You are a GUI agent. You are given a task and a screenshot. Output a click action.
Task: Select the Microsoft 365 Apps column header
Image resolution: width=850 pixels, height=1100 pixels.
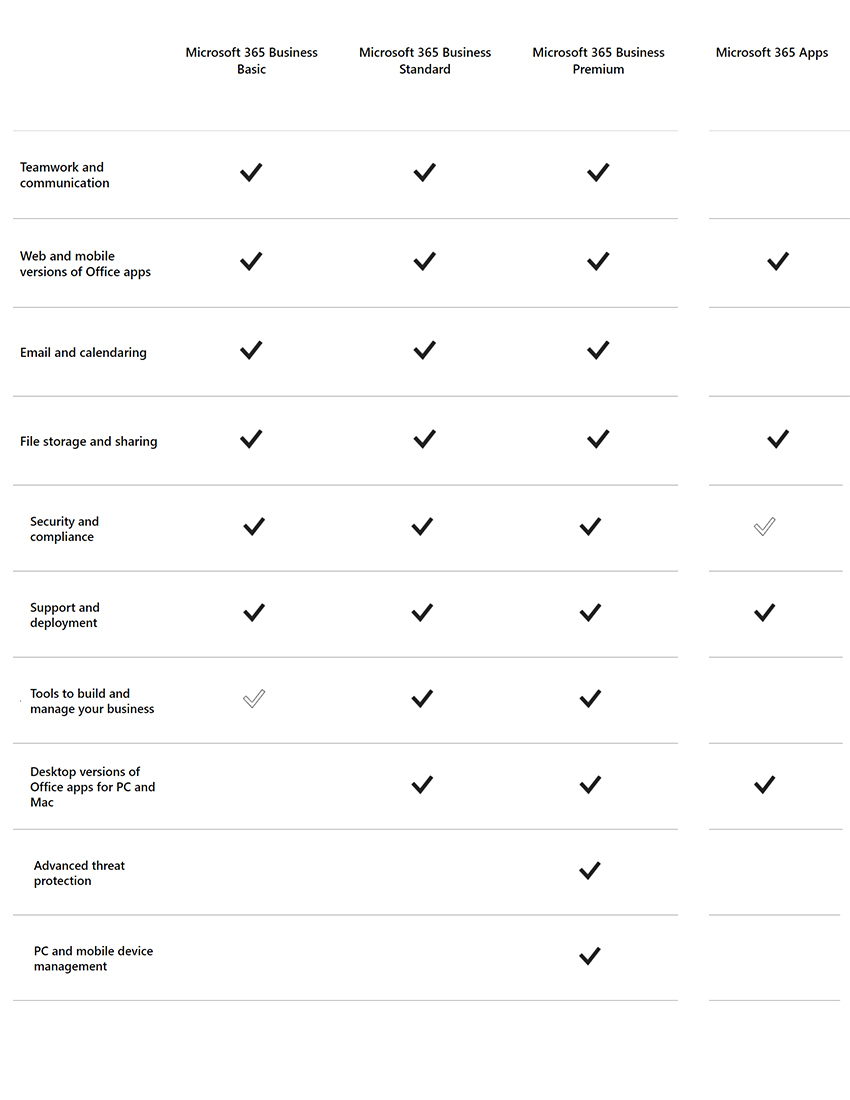[772, 53]
